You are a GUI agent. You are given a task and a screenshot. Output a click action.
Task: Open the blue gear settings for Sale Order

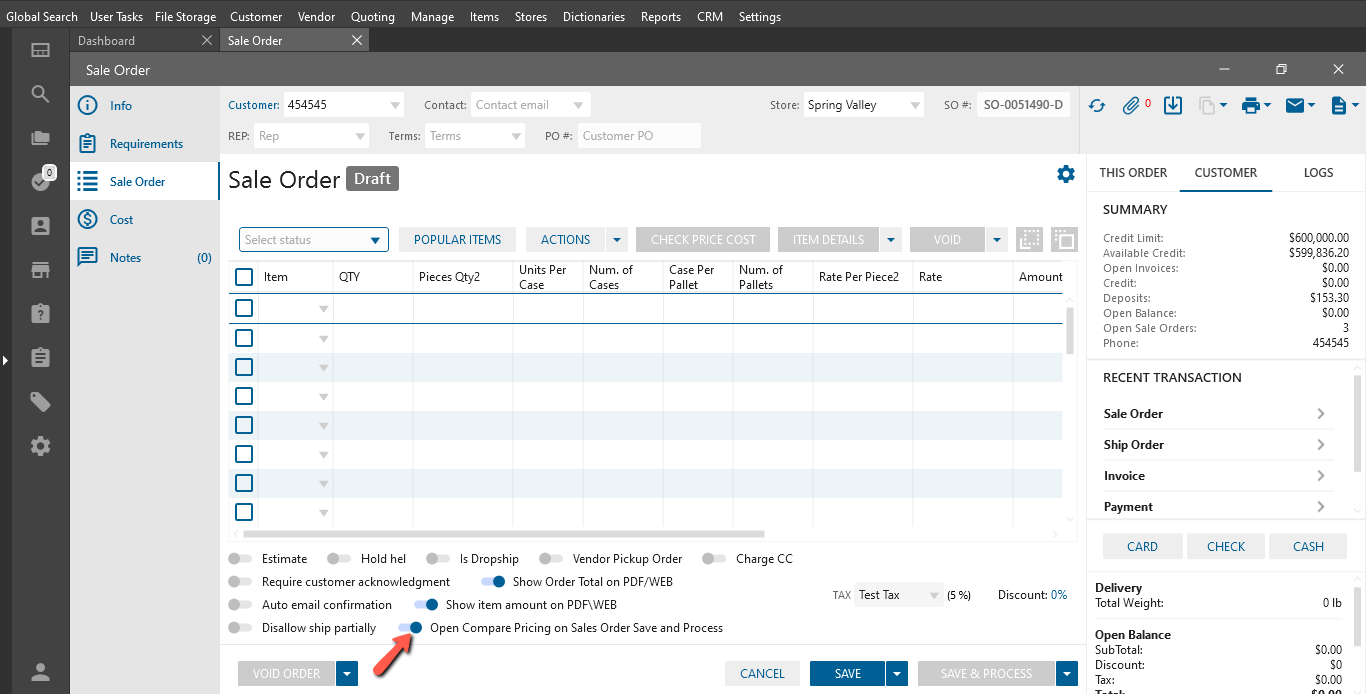tap(1066, 174)
